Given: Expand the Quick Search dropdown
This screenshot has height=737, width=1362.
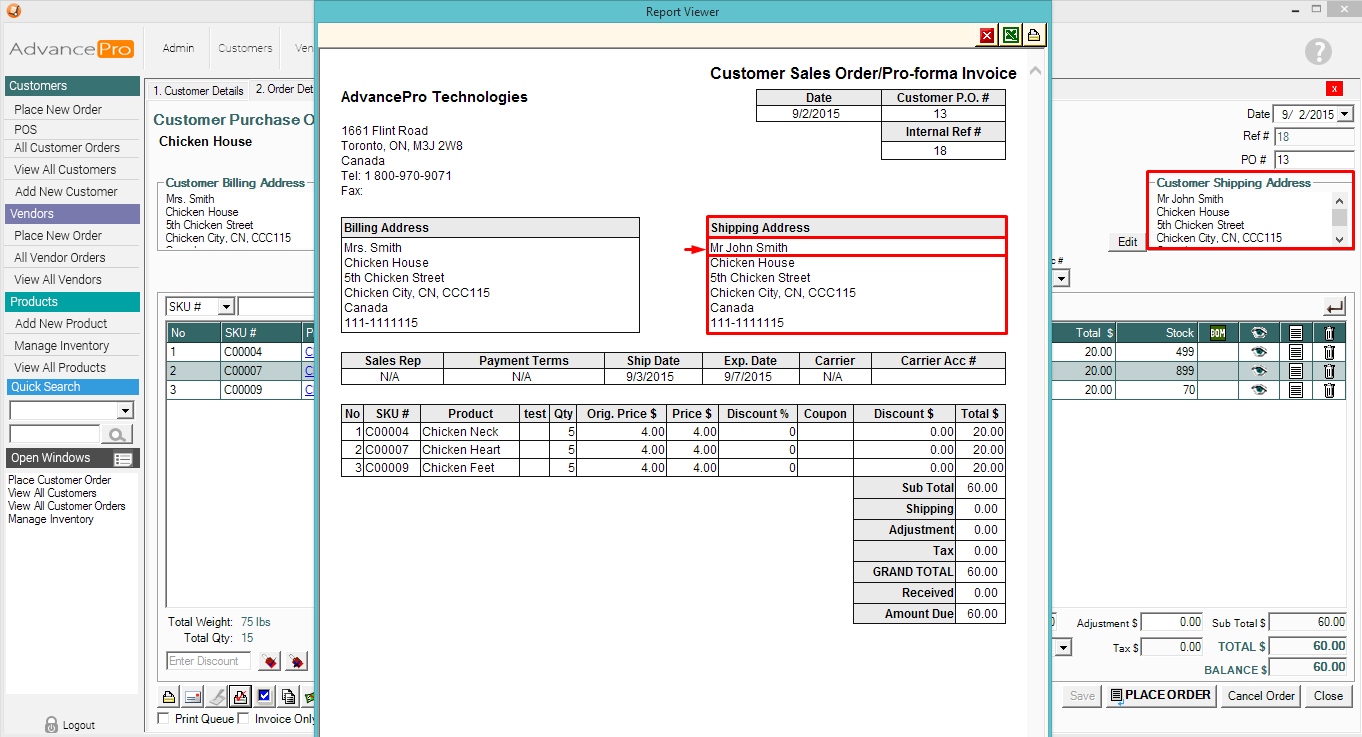Looking at the screenshot, I should [125, 411].
